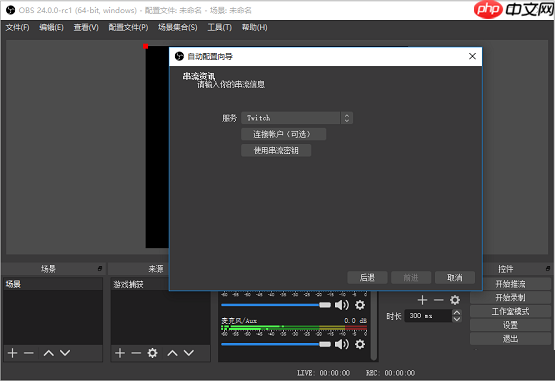The image size is (555, 381).
Task: Pop out the 场景 dock panel icon
Action: [x=100, y=269]
